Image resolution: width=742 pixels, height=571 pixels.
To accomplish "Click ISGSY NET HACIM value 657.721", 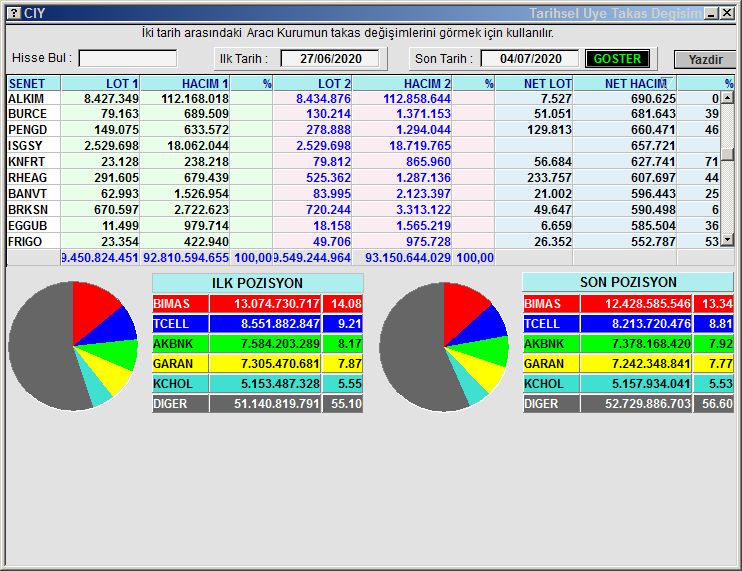I will pos(653,146).
